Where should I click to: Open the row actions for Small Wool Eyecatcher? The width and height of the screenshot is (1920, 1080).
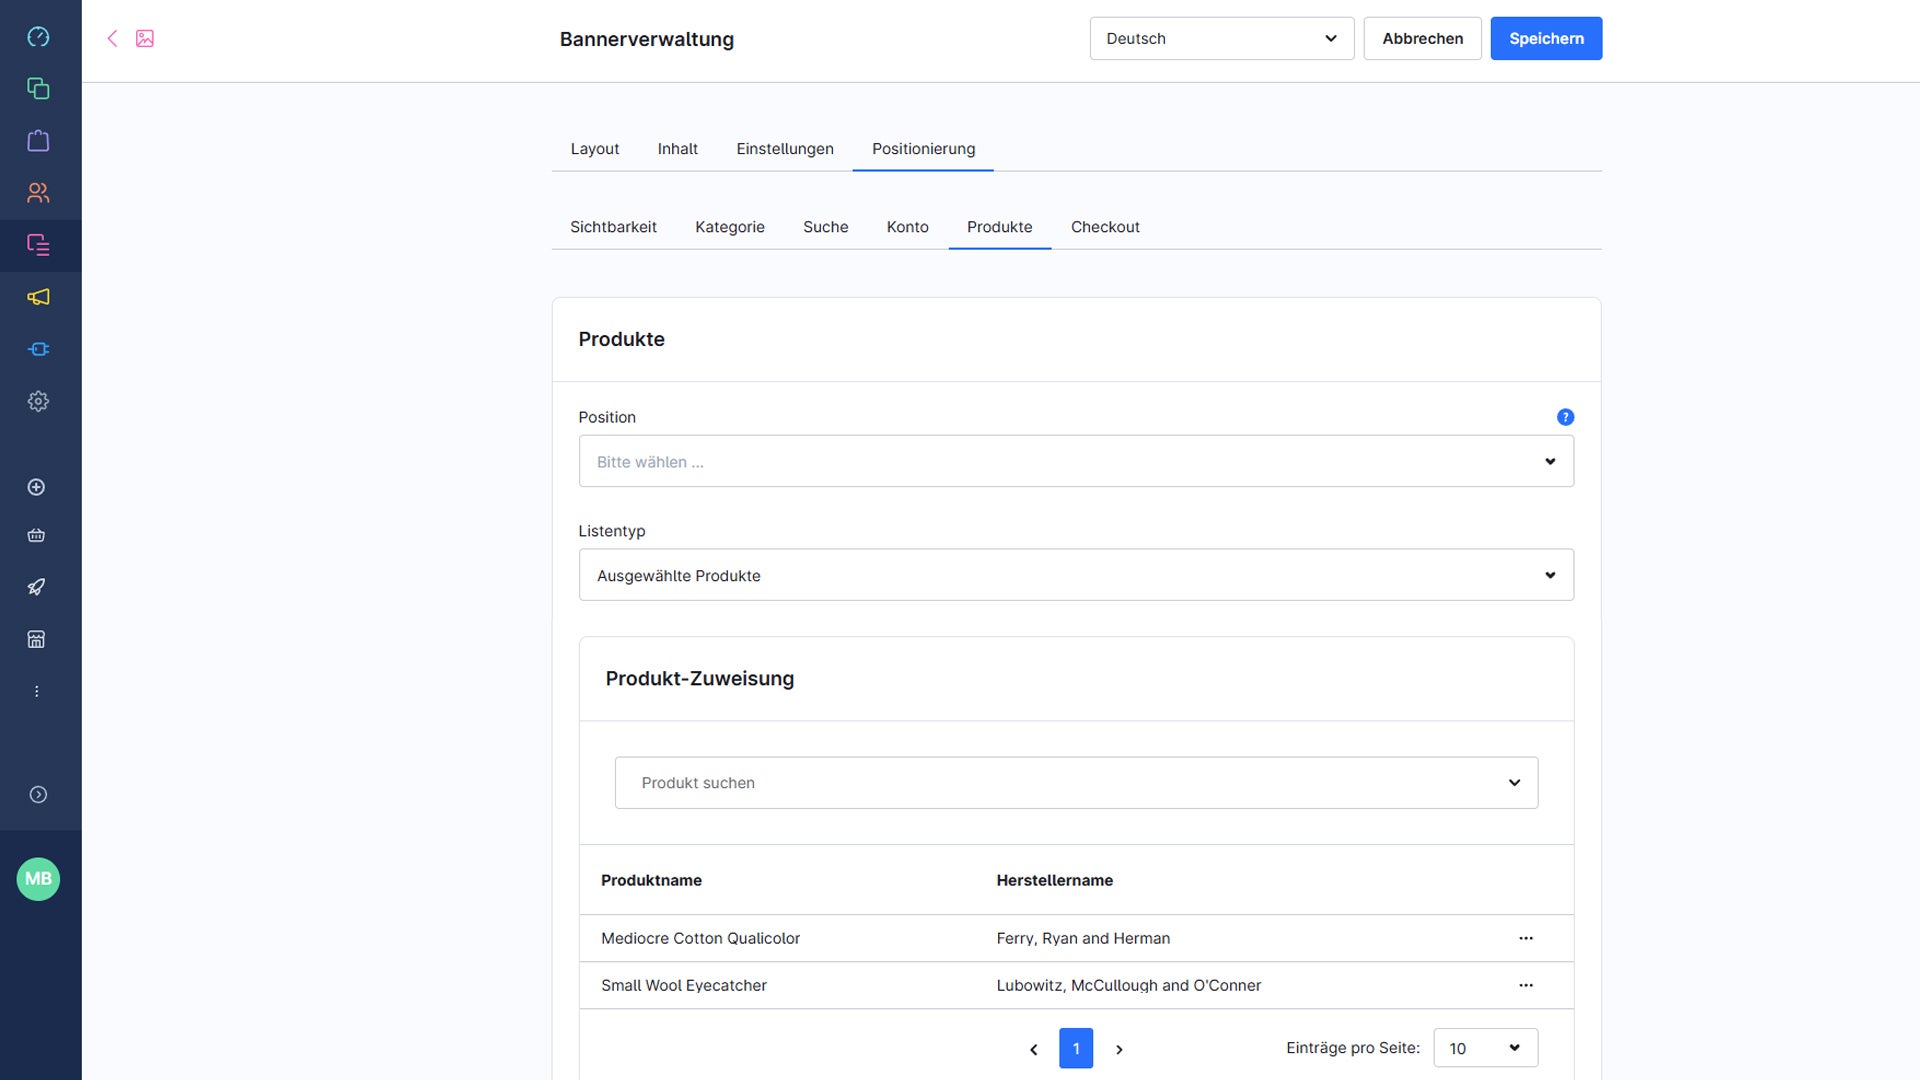(1525, 985)
